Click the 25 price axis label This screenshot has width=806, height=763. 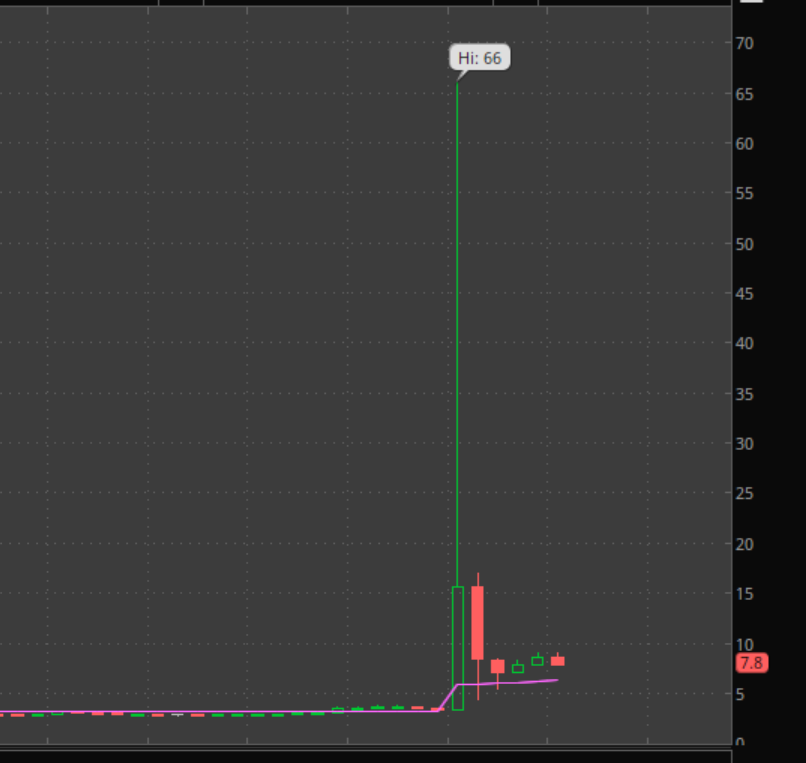coord(744,494)
